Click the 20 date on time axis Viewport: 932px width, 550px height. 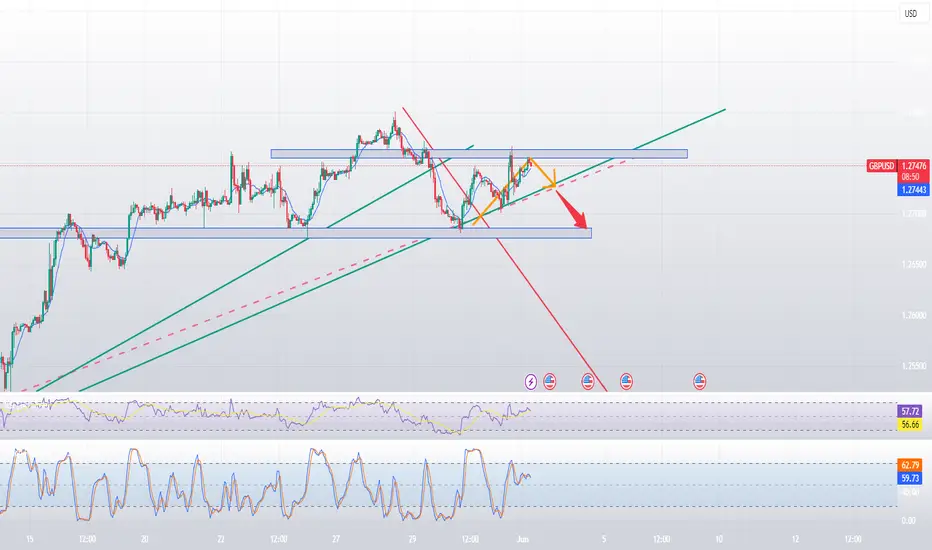point(144,539)
